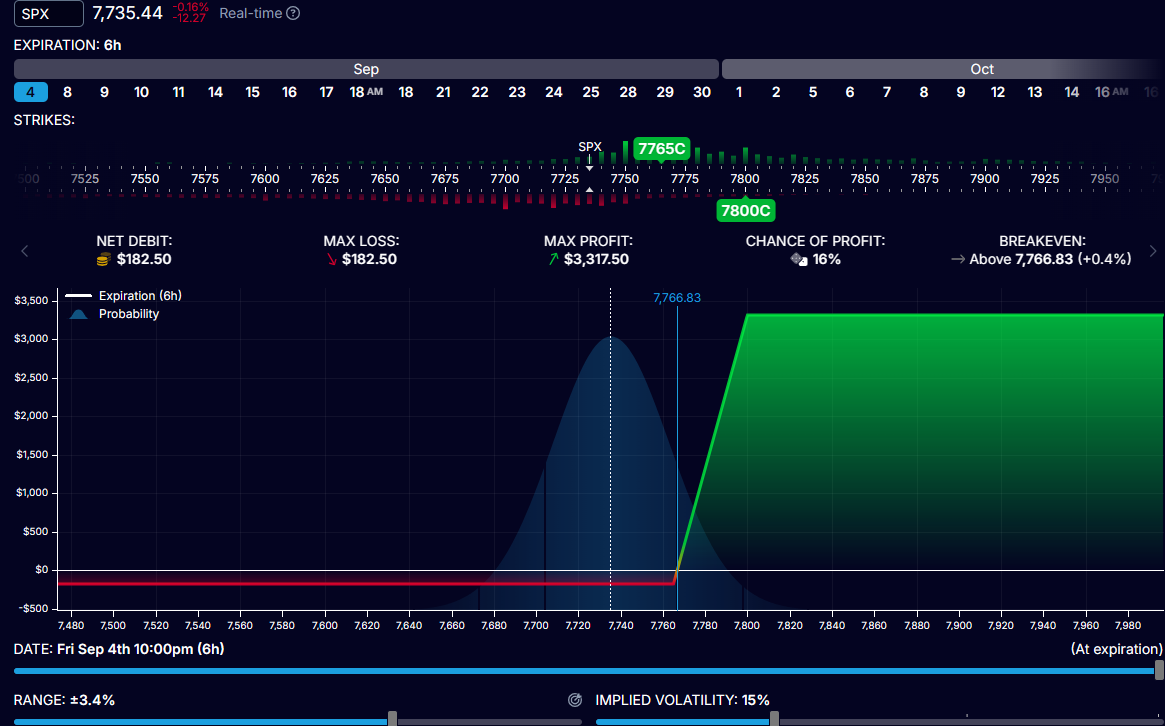
Task: Show next stats with right chevron
Action: tap(1153, 251)
